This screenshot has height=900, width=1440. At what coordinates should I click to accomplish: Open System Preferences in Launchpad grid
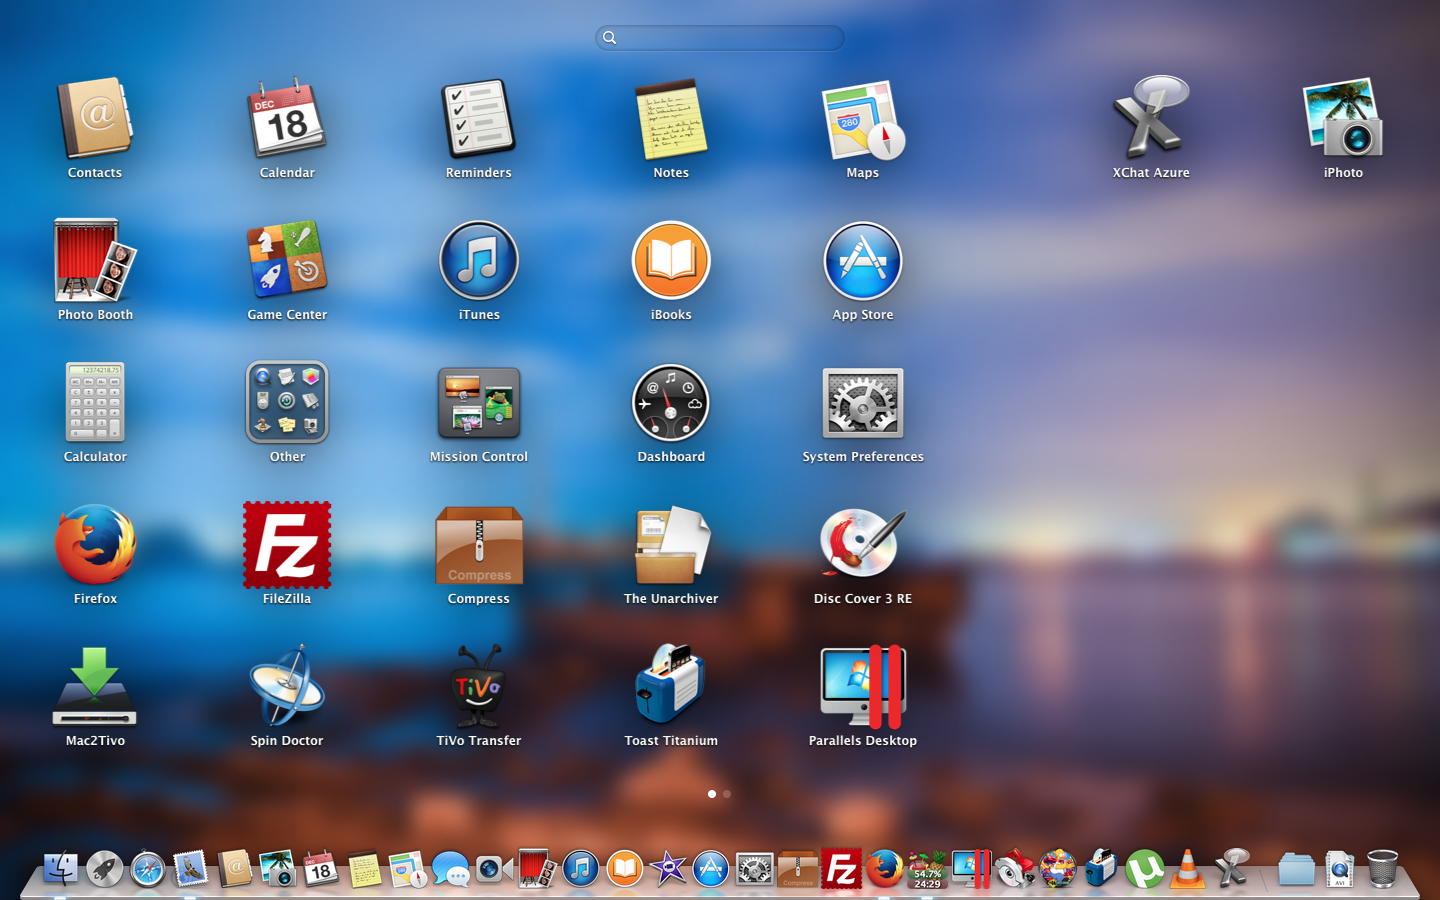point(863,402)
